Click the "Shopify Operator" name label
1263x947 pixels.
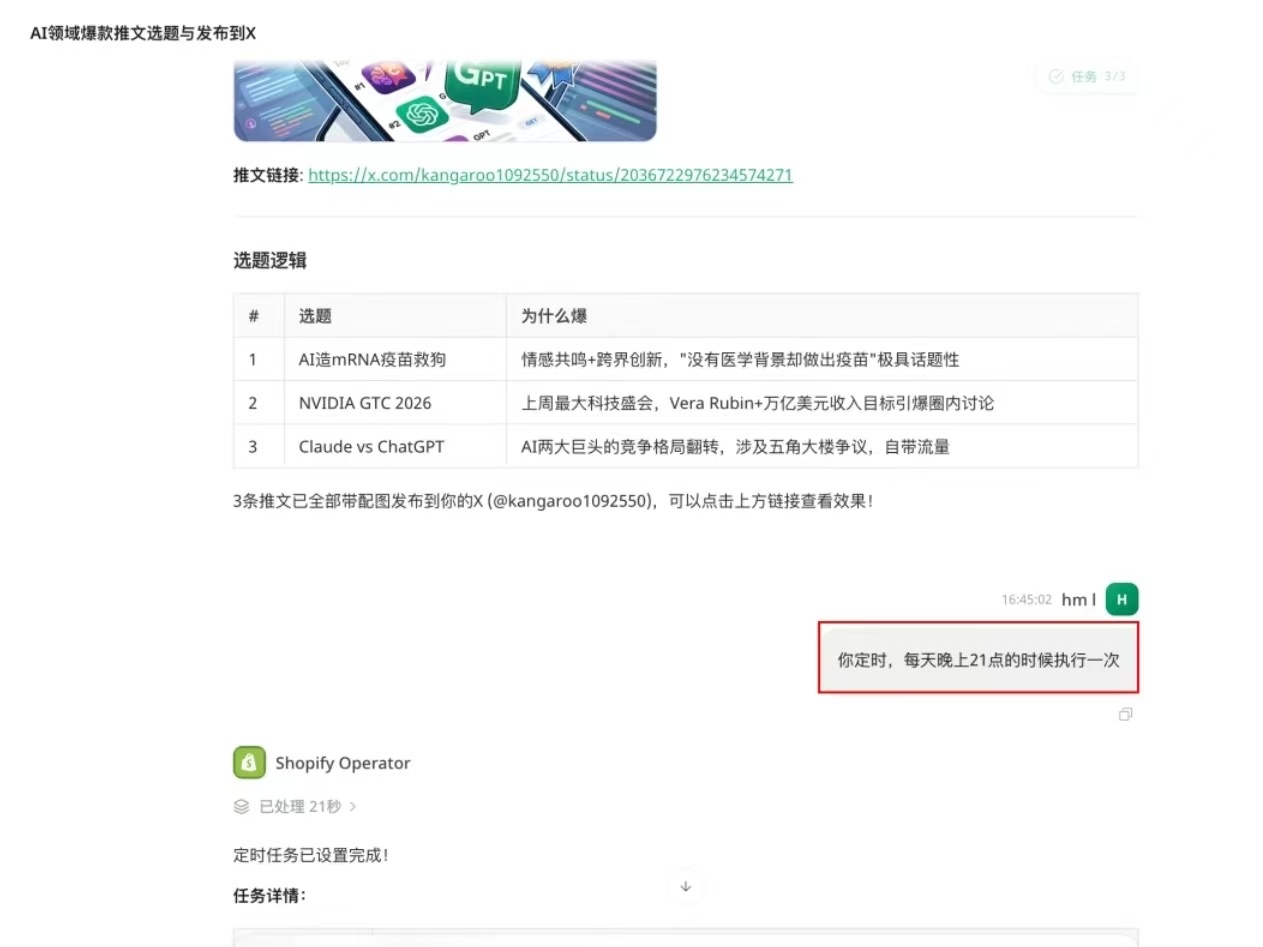[343, 763]
